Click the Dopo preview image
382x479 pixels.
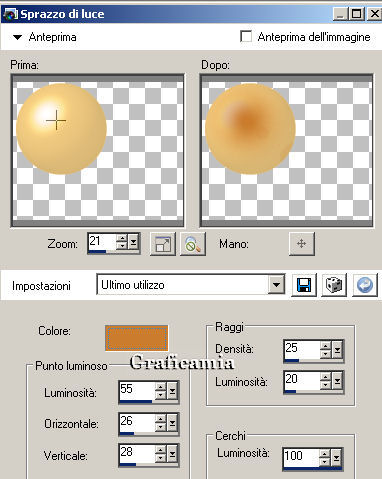point(287,150)
